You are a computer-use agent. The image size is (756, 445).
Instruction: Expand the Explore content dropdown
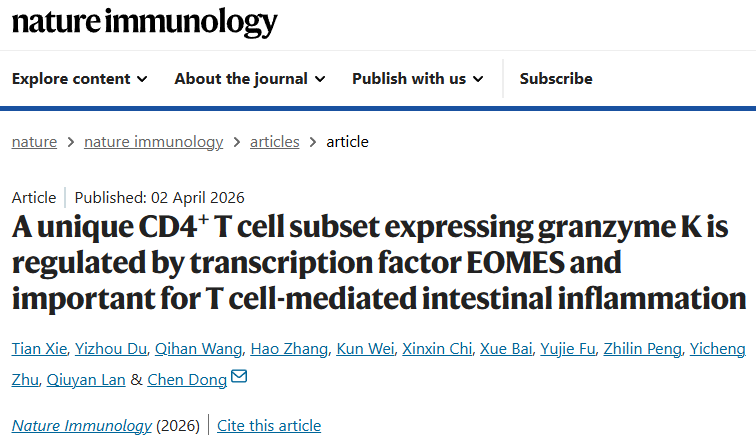click(x=80, y=79)
